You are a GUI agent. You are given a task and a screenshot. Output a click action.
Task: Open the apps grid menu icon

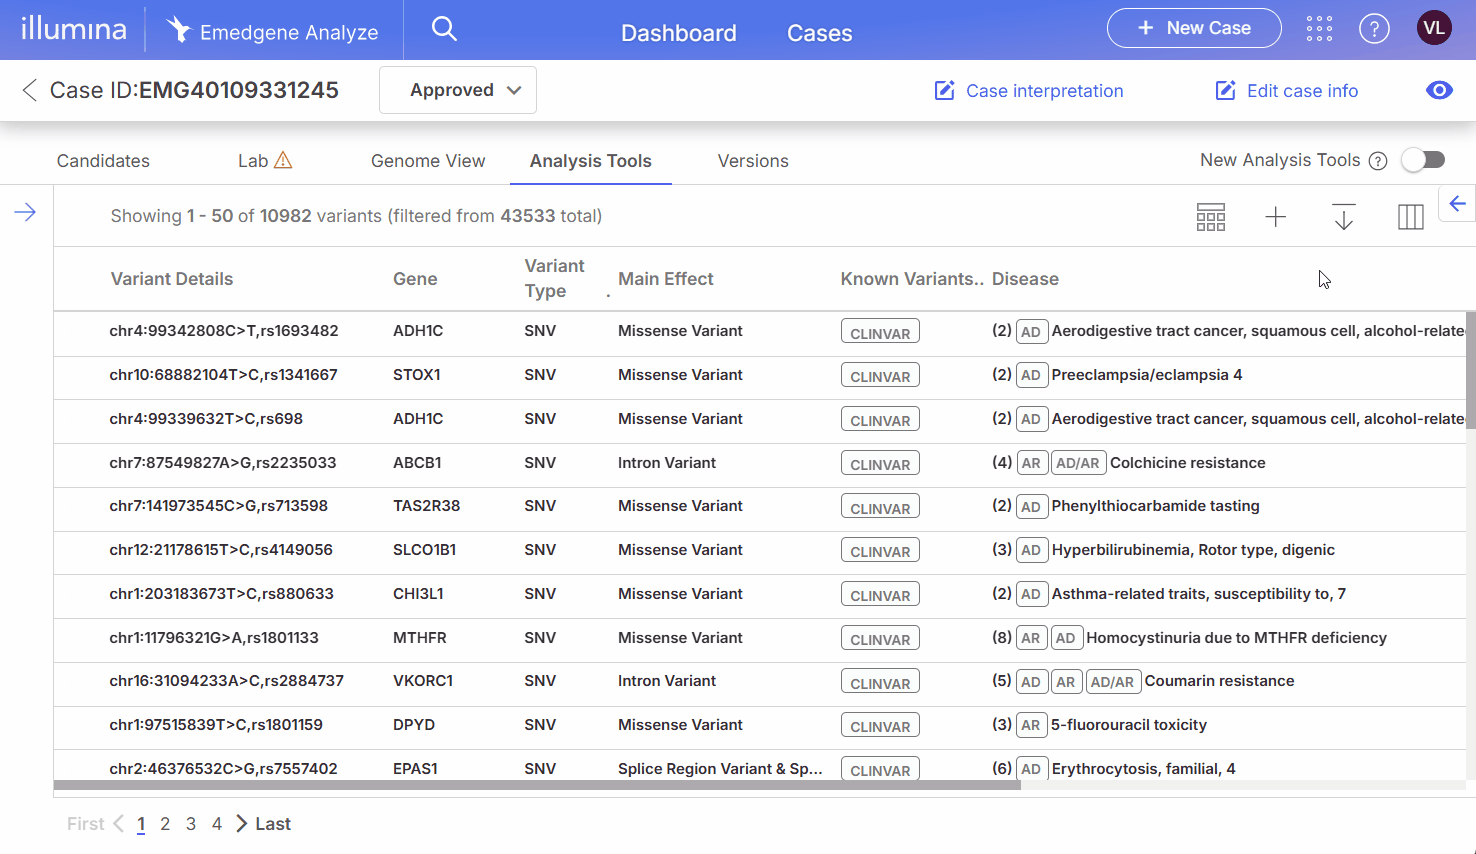coord(1319,29)
